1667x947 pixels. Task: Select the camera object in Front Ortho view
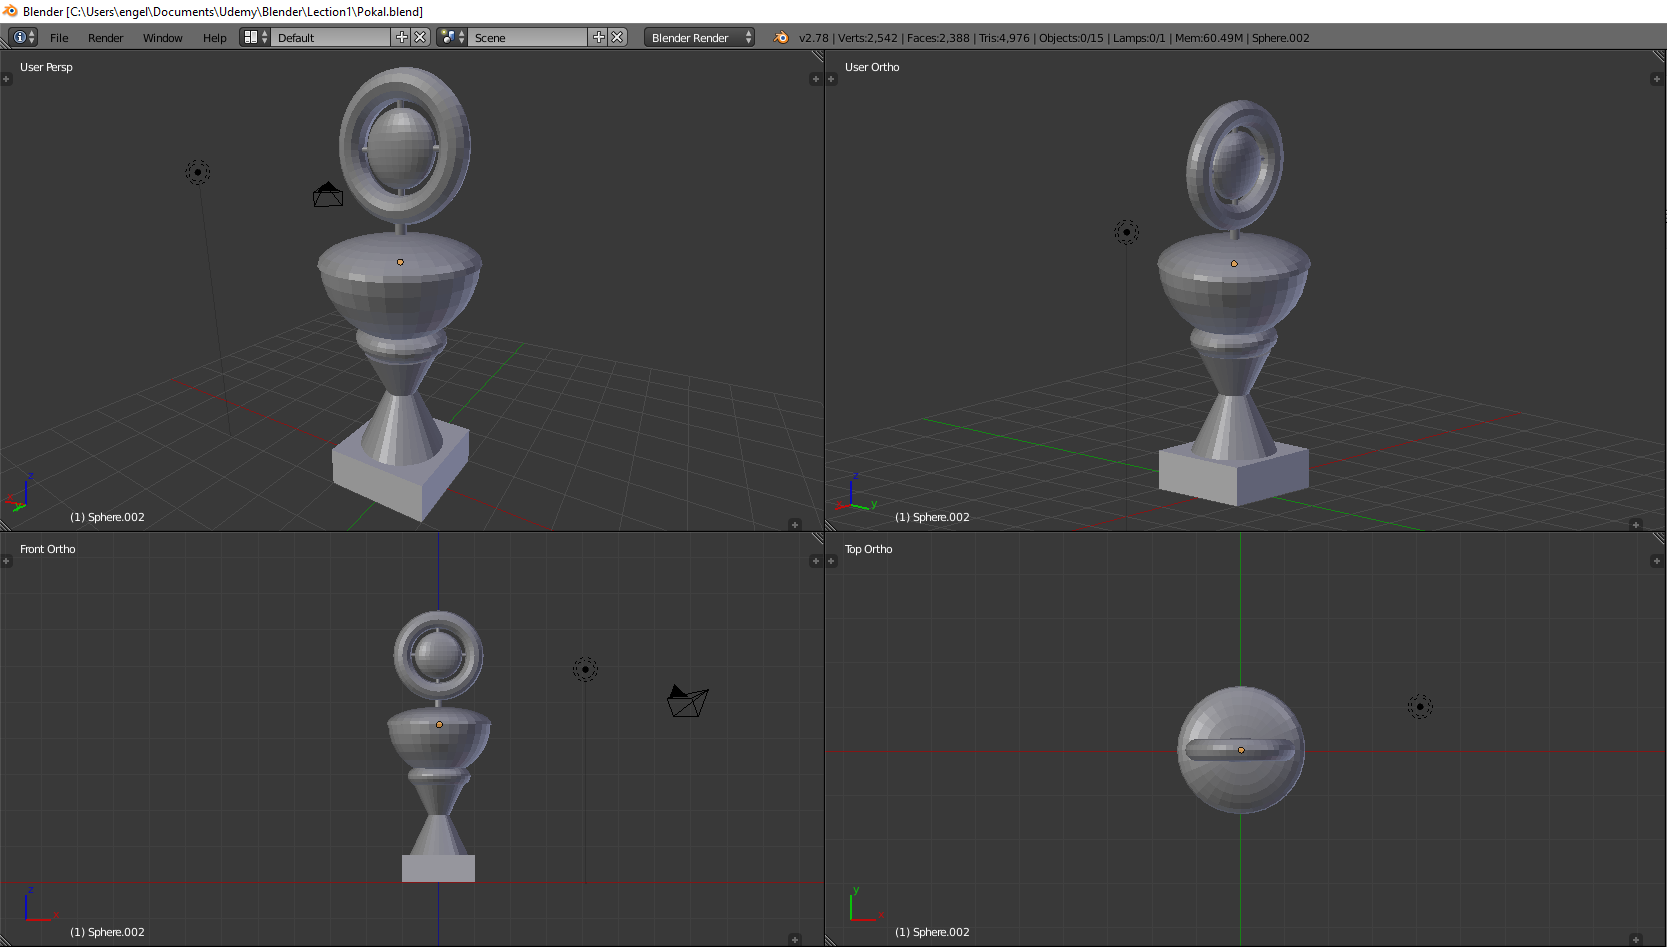(687, 701)
